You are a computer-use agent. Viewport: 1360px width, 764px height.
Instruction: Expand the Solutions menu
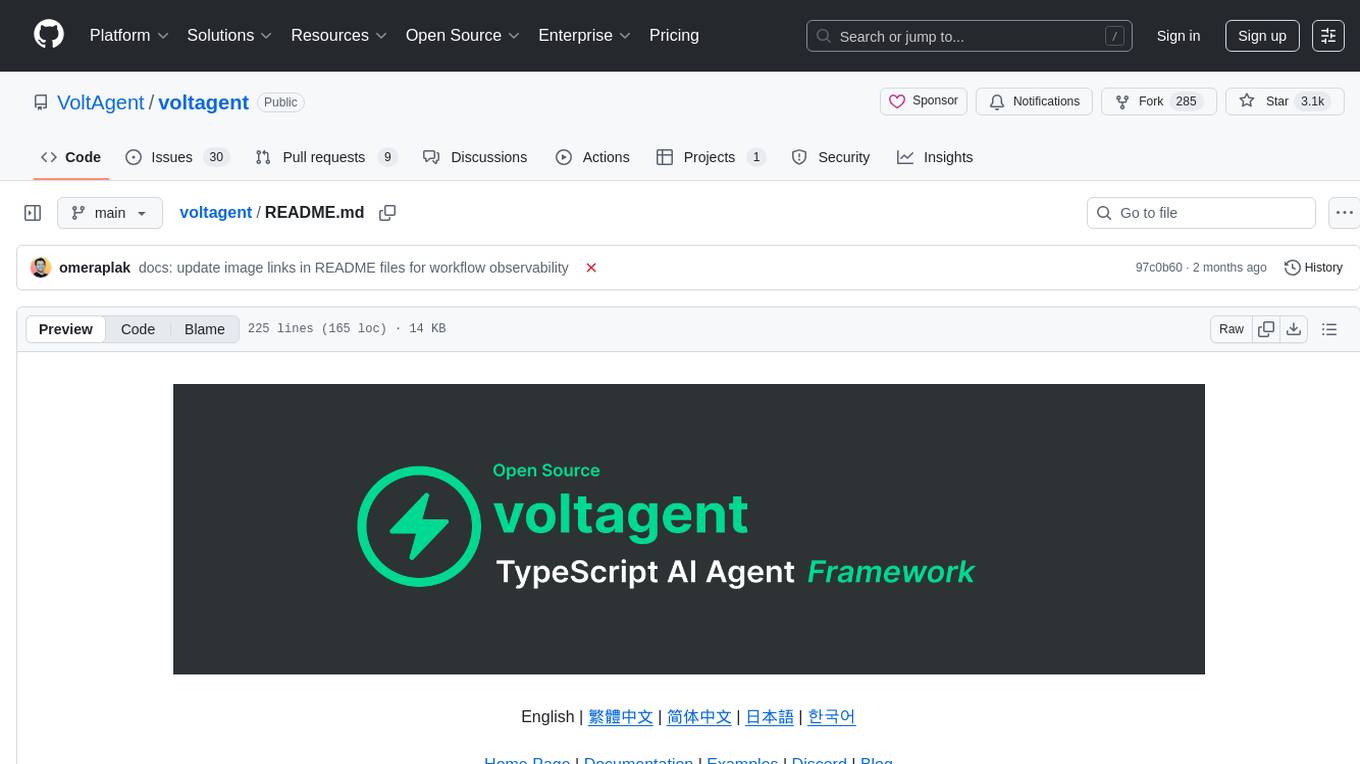[x=229, y=35]
